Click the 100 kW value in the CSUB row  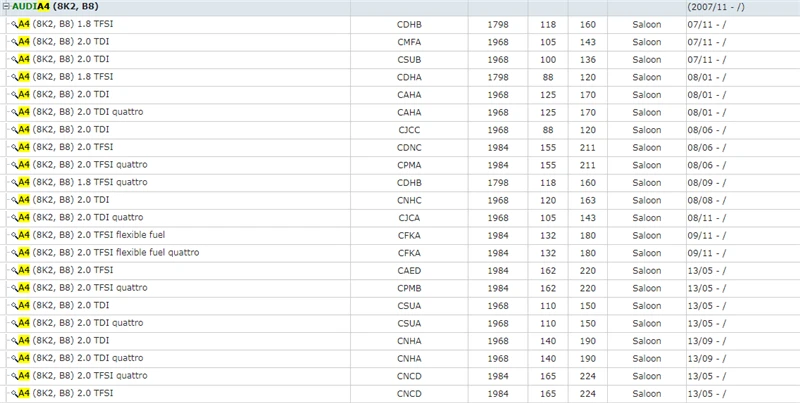[x=548, y=60]
